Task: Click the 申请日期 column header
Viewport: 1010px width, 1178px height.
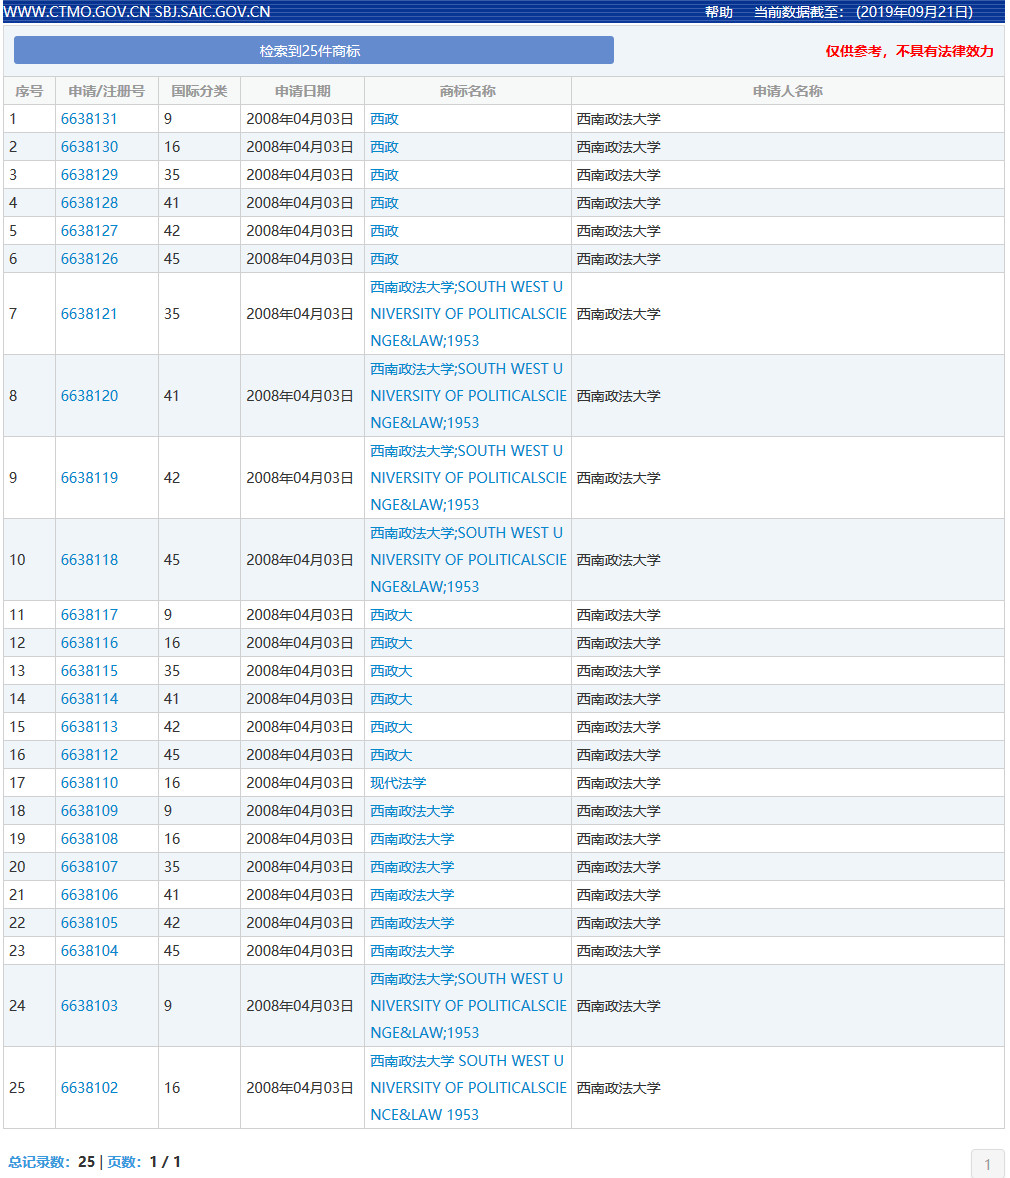Action: pos(302,91)
